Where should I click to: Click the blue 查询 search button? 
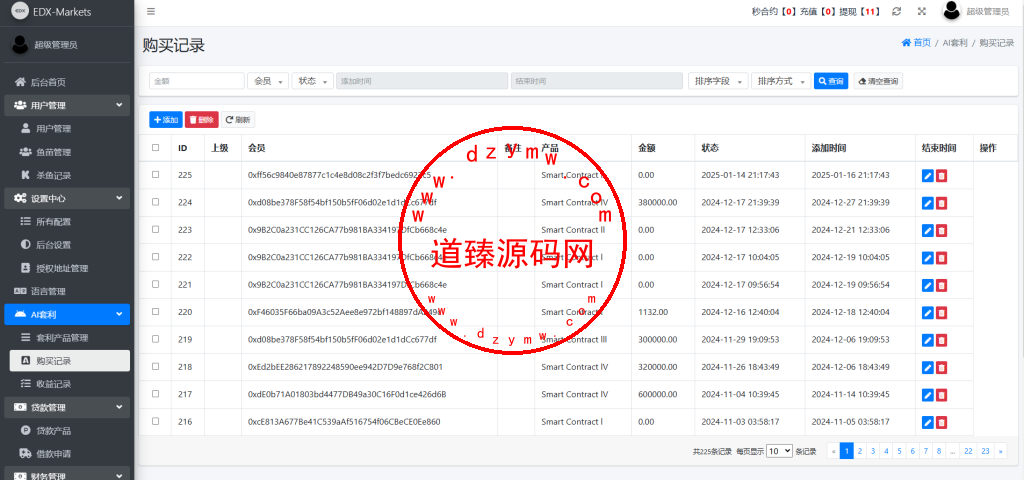(x=831, y=81)
